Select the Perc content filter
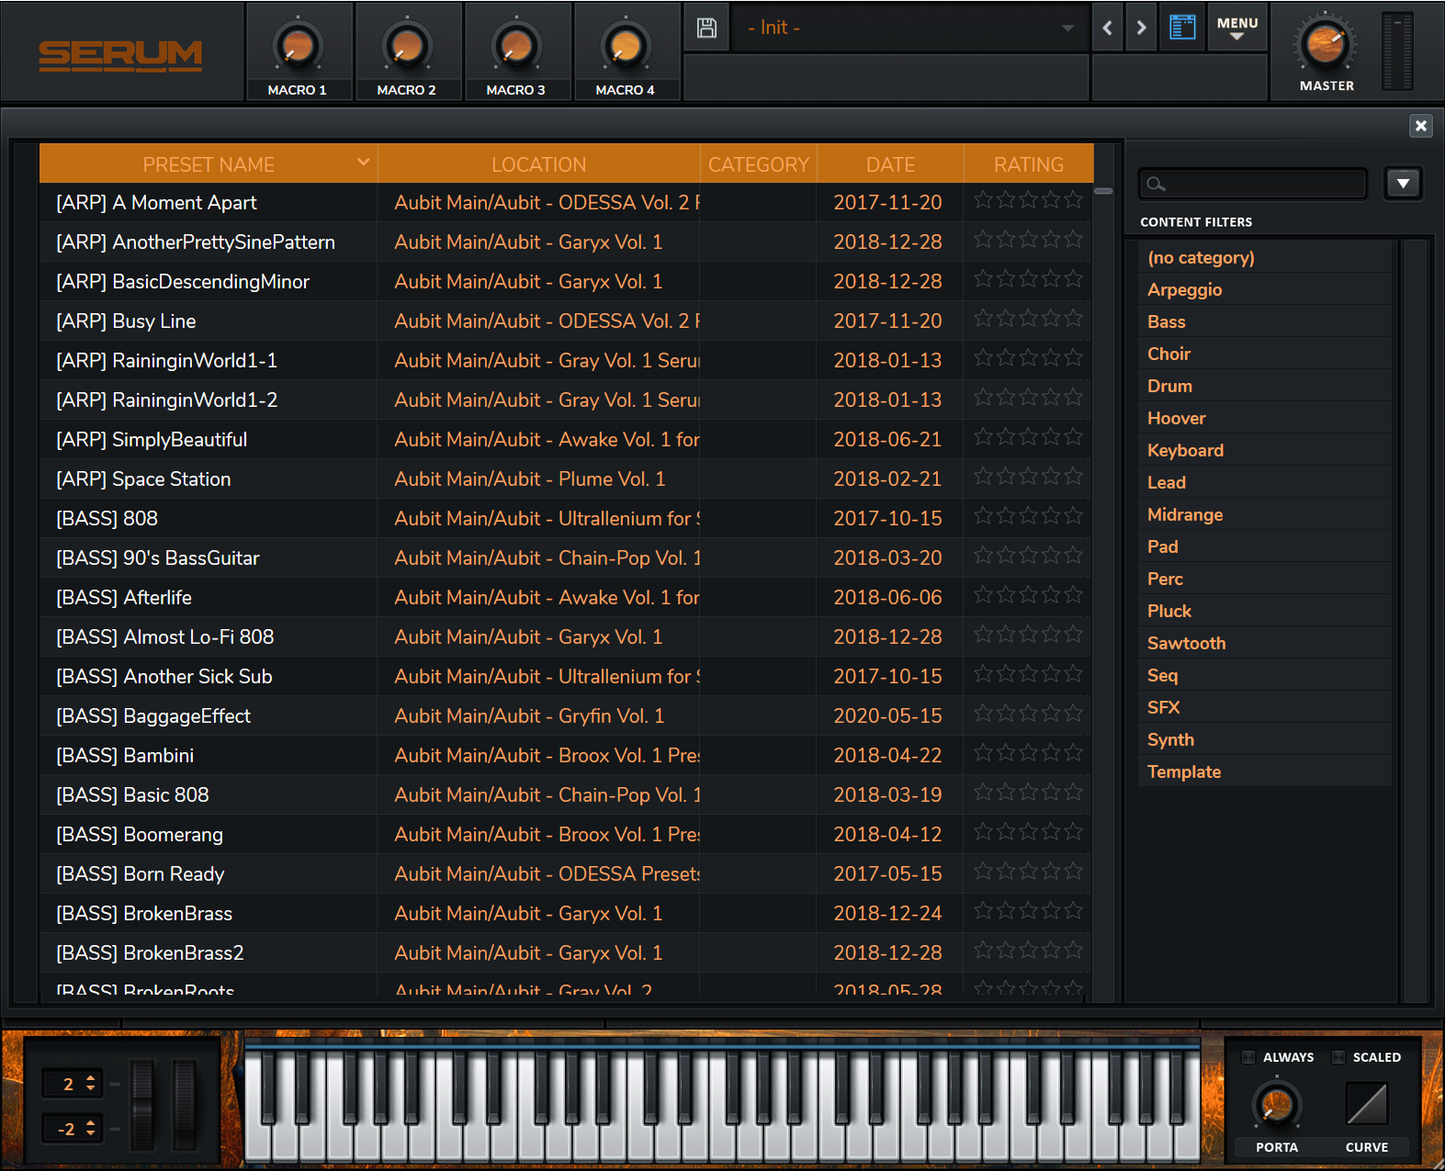1445x1171 pixels. pyautogui.click(x=1265, y=578)
